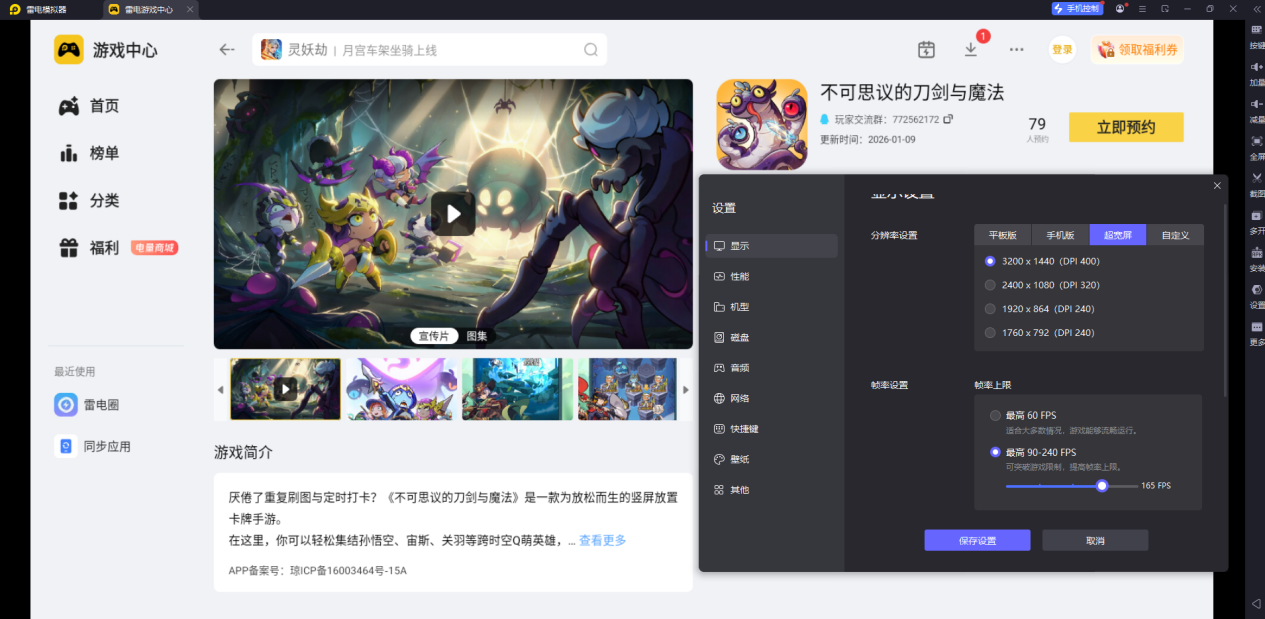Open 其他 settings category
The image size is (1265, 619).
coord(772,490)
